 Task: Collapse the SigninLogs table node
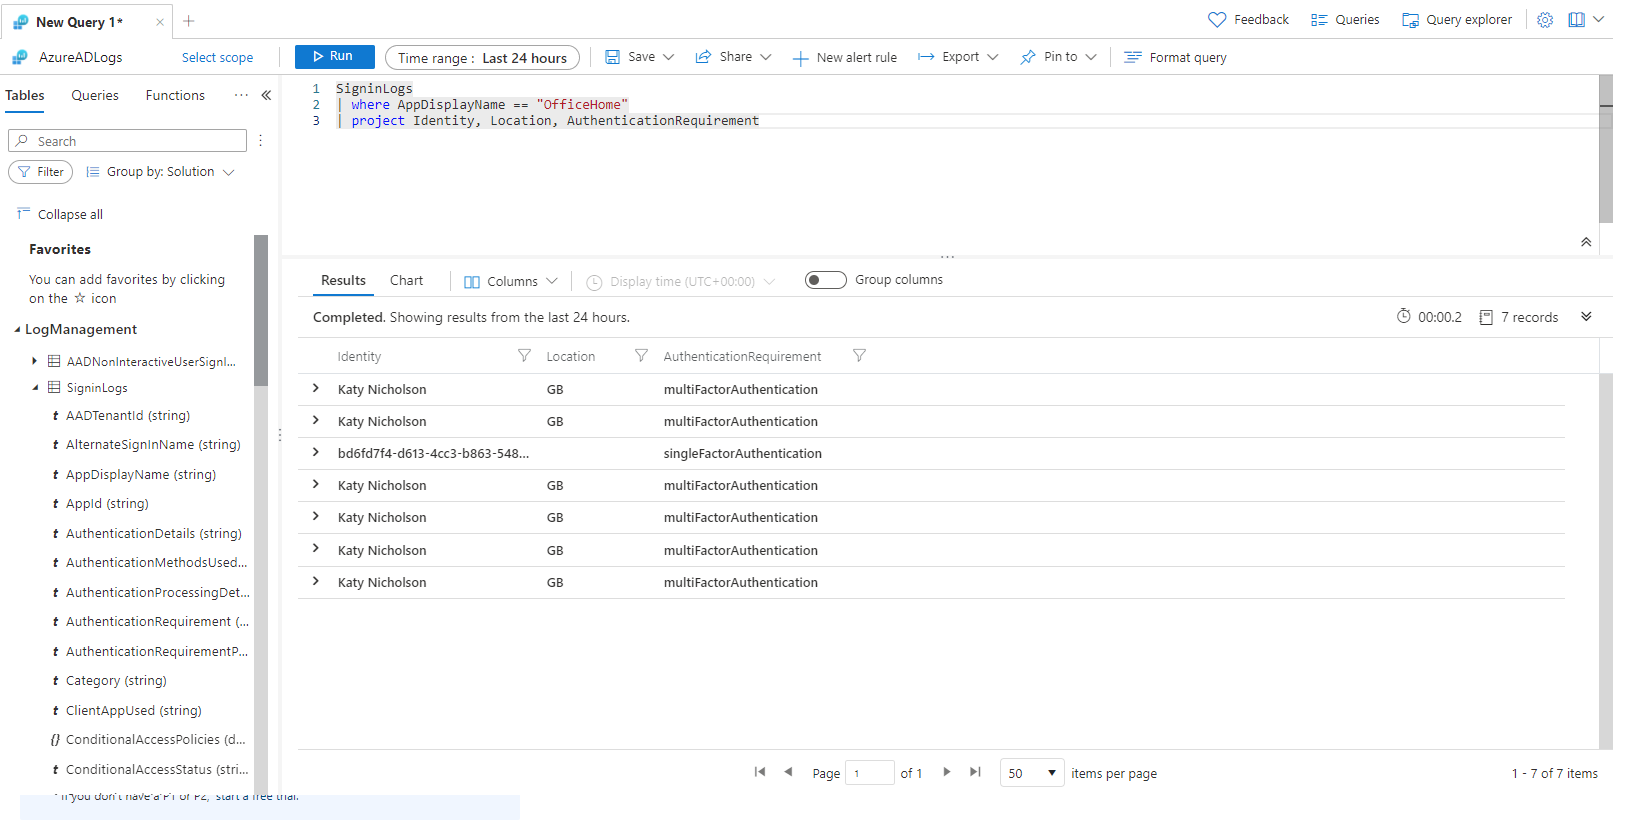[x=35, y=388]
